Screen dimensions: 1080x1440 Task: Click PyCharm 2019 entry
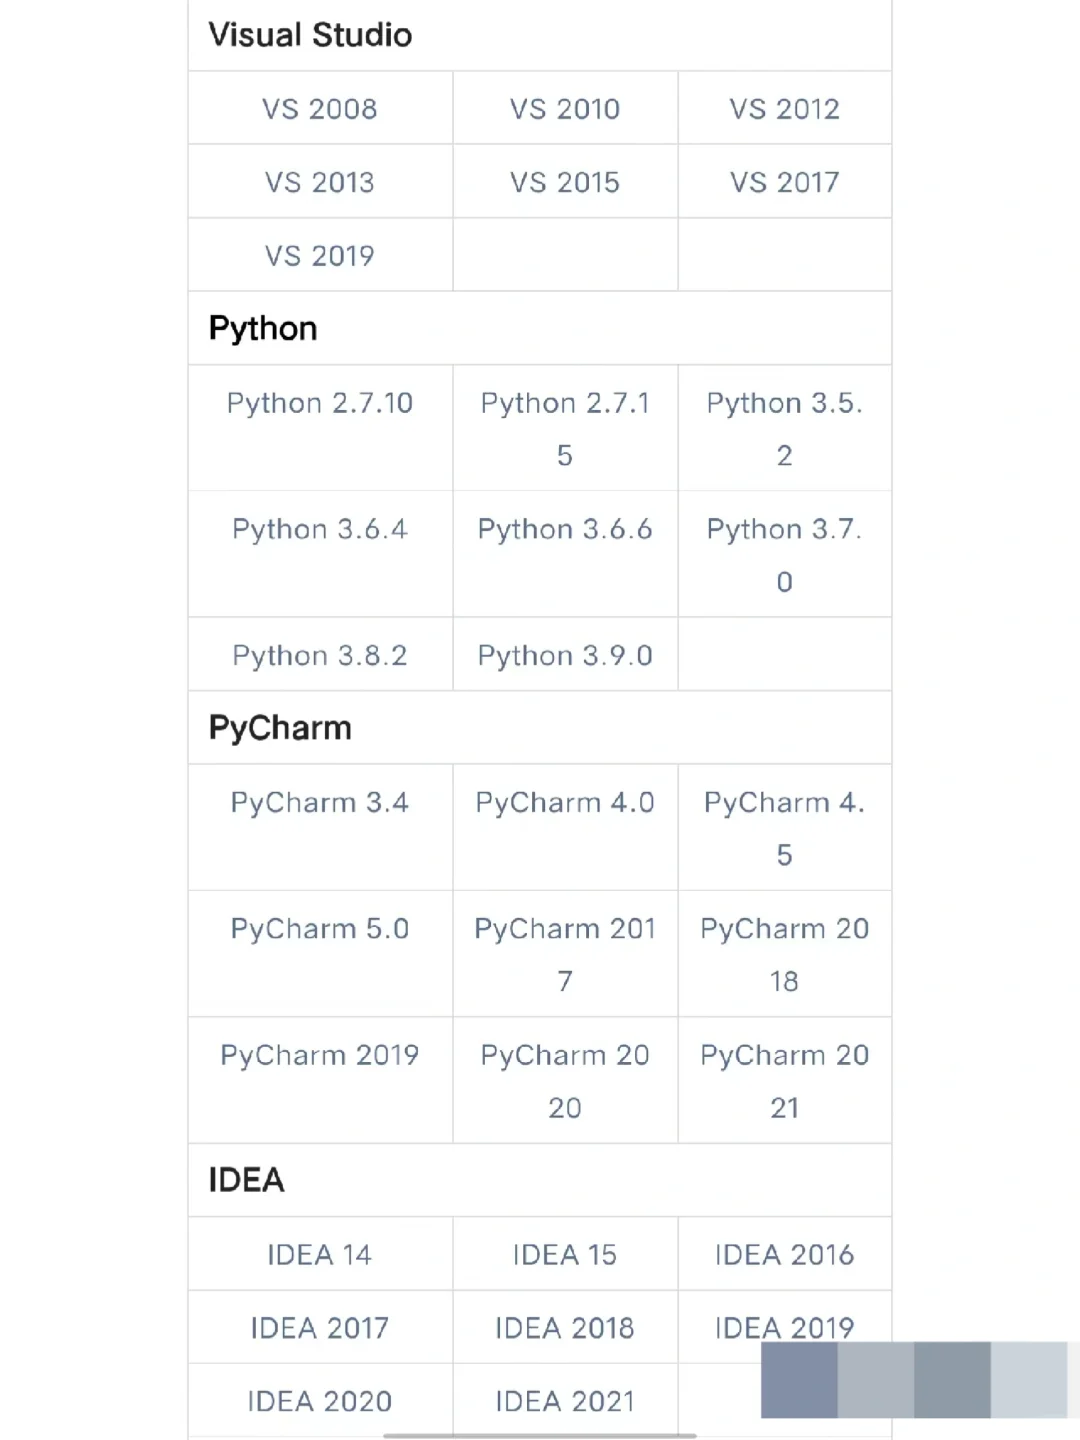[x=320, y=1056]
